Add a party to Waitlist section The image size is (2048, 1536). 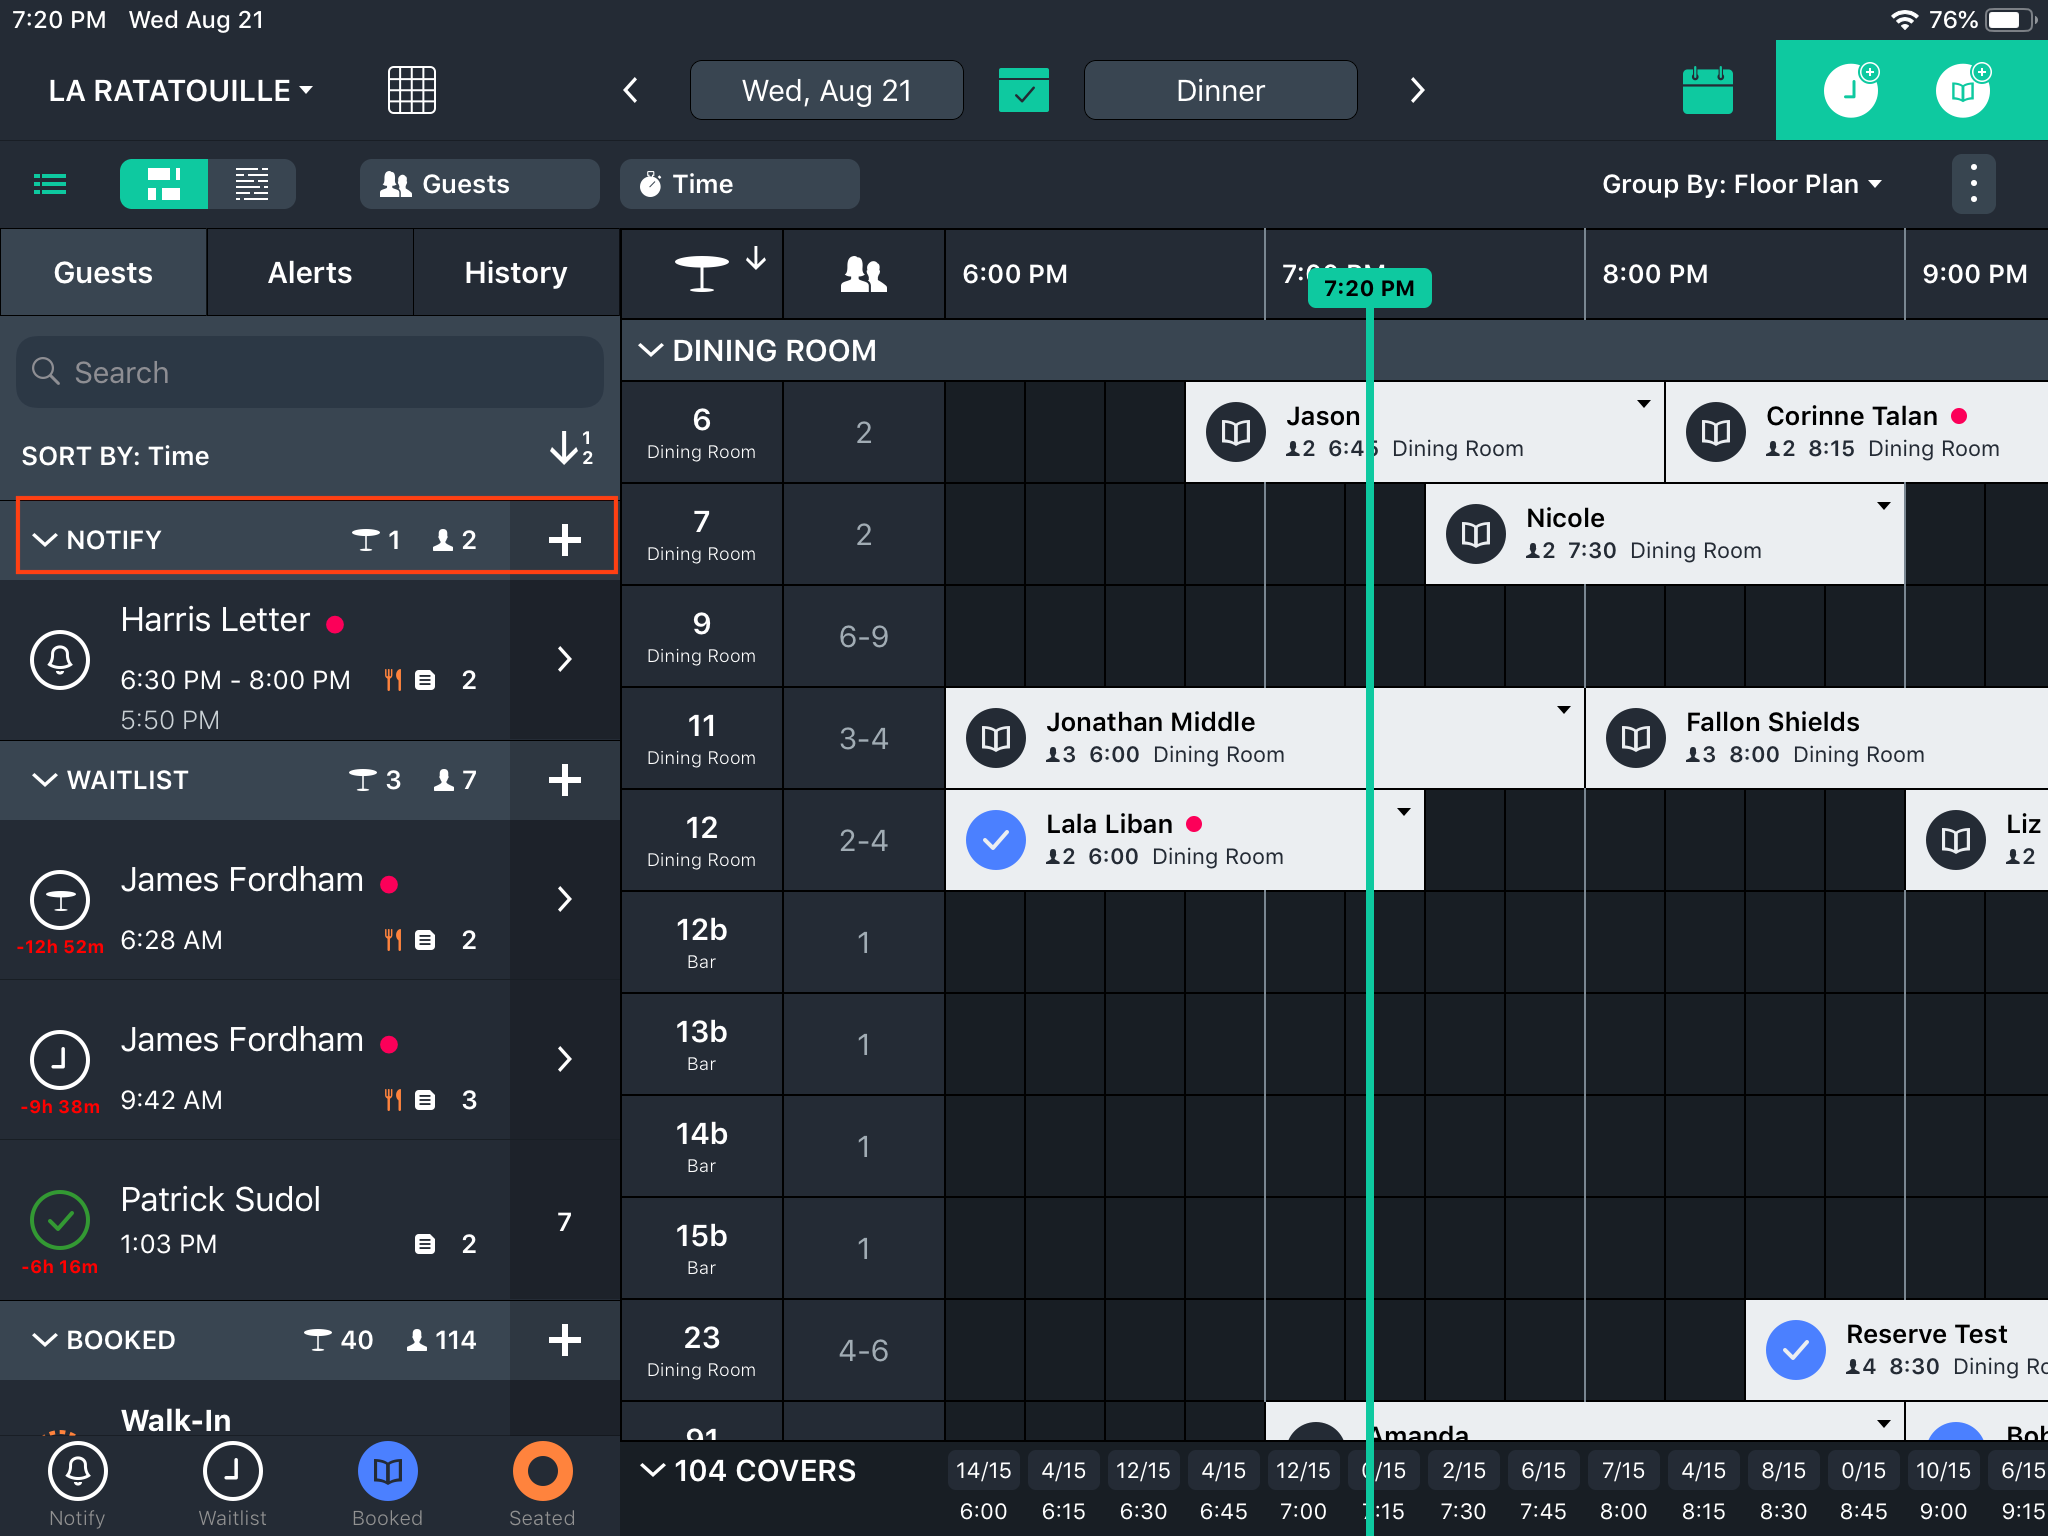pyautogui.click(x=565, y=780)
